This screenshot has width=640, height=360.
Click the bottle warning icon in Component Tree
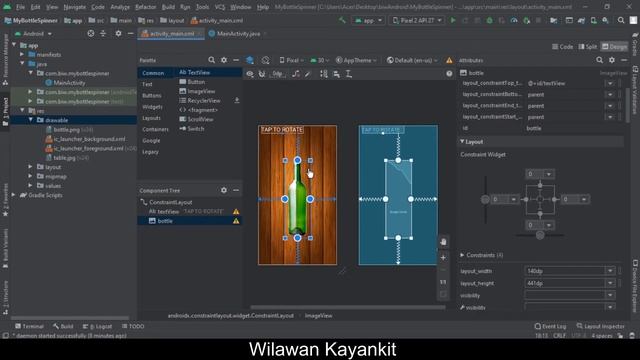pos(236,221)
